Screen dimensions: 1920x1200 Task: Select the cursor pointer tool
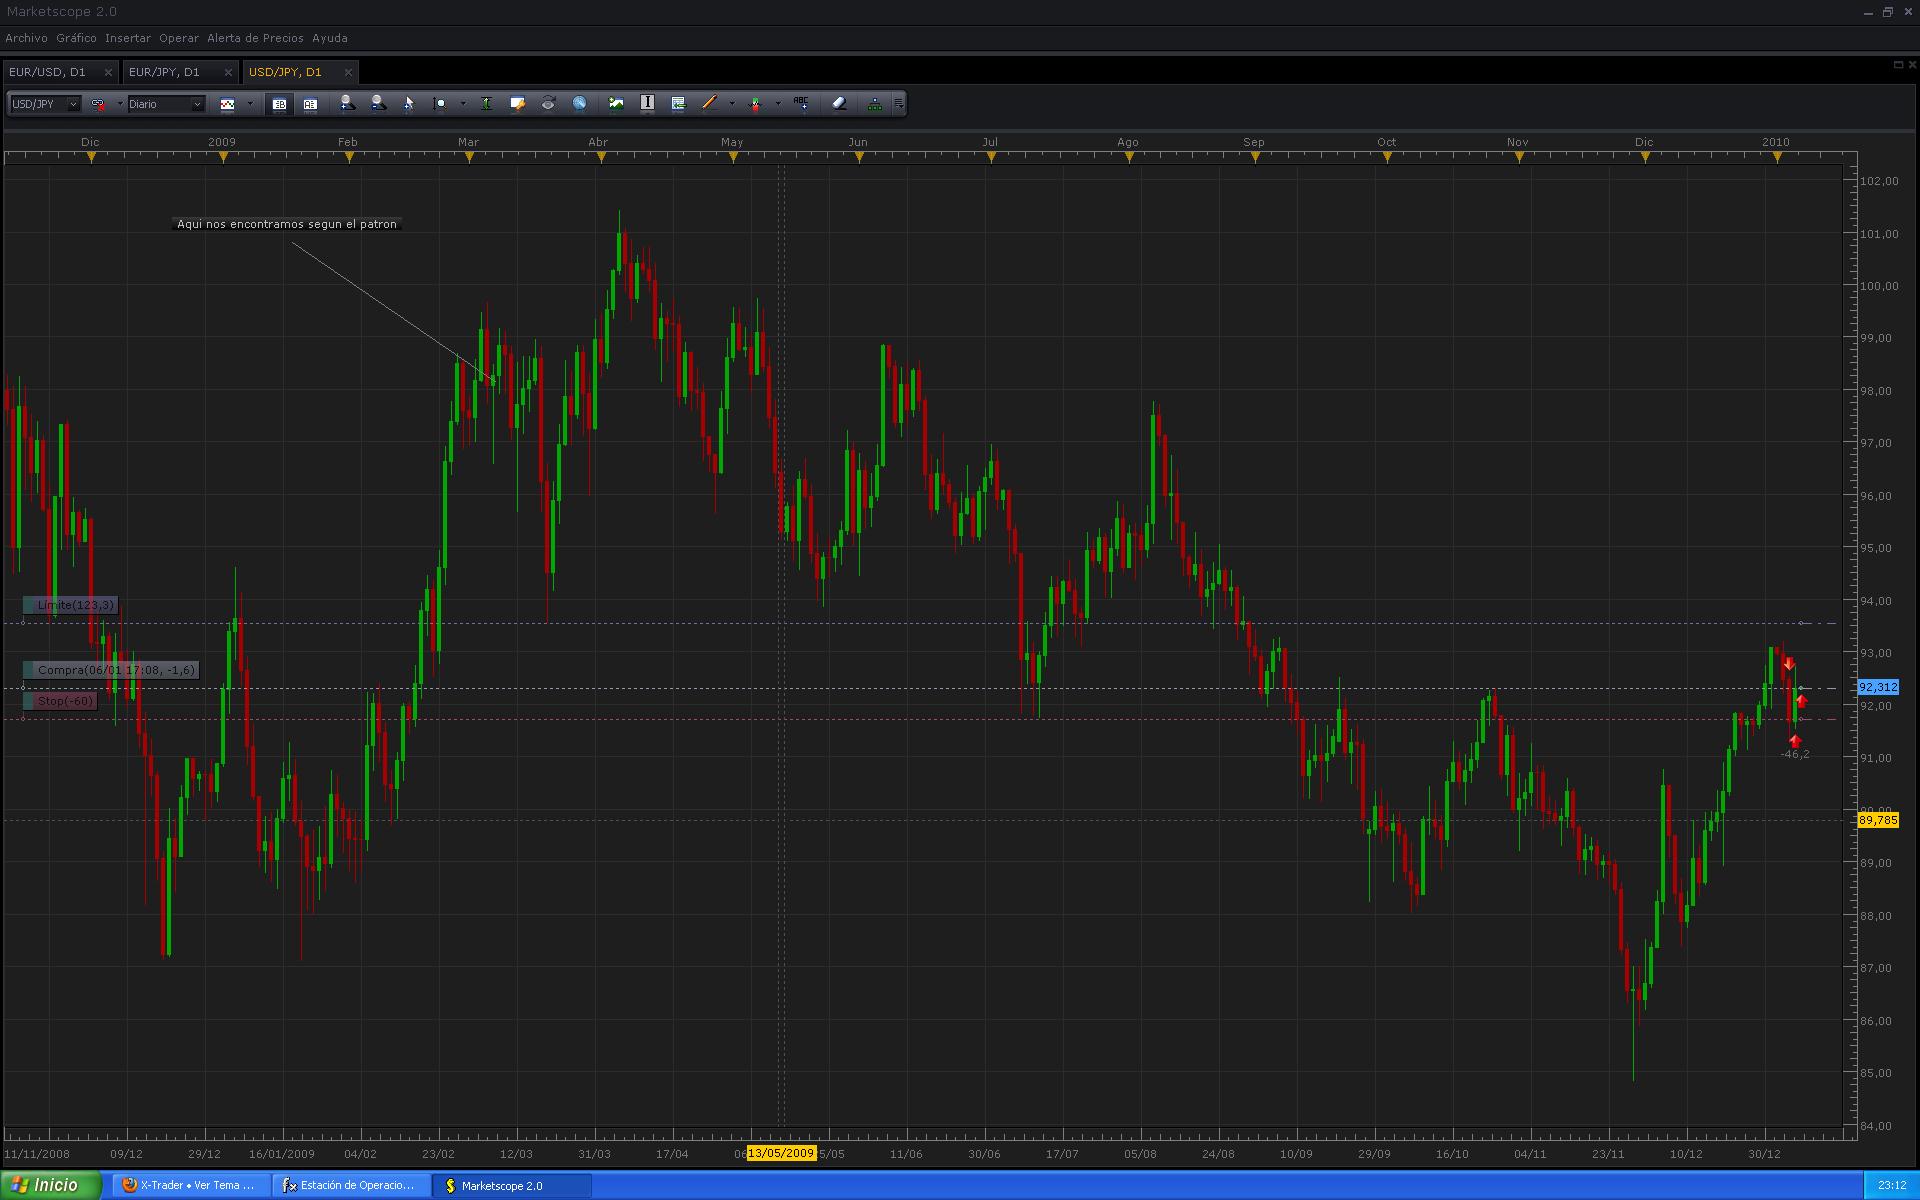click(x=408, y=103)
